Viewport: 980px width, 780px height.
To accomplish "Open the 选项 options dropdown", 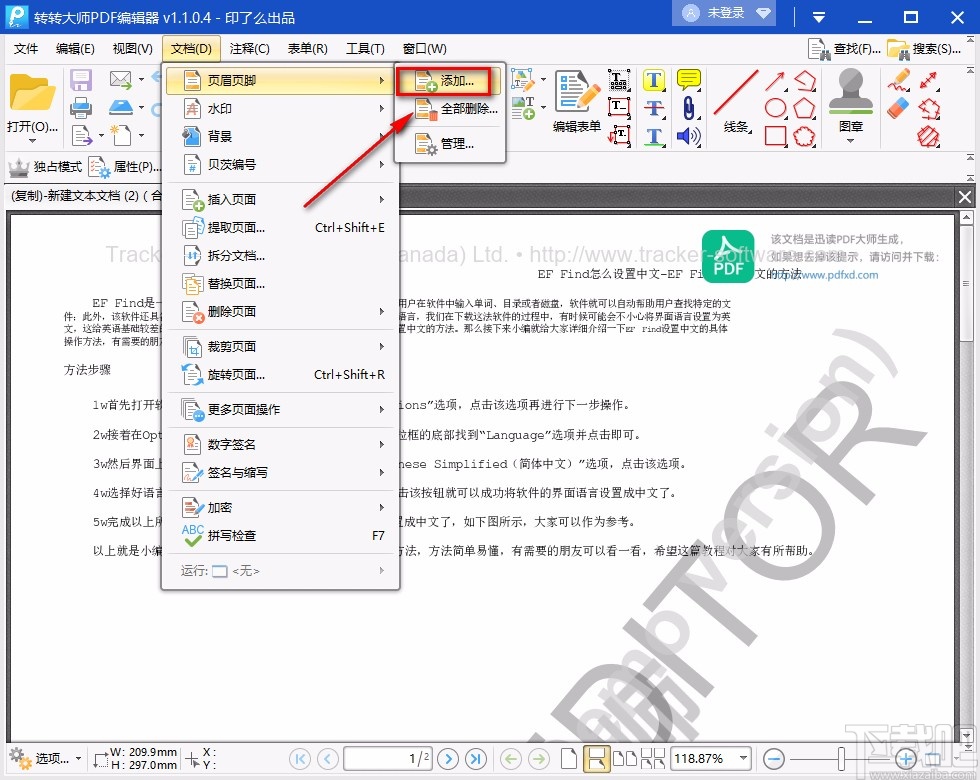I will 46,759.
